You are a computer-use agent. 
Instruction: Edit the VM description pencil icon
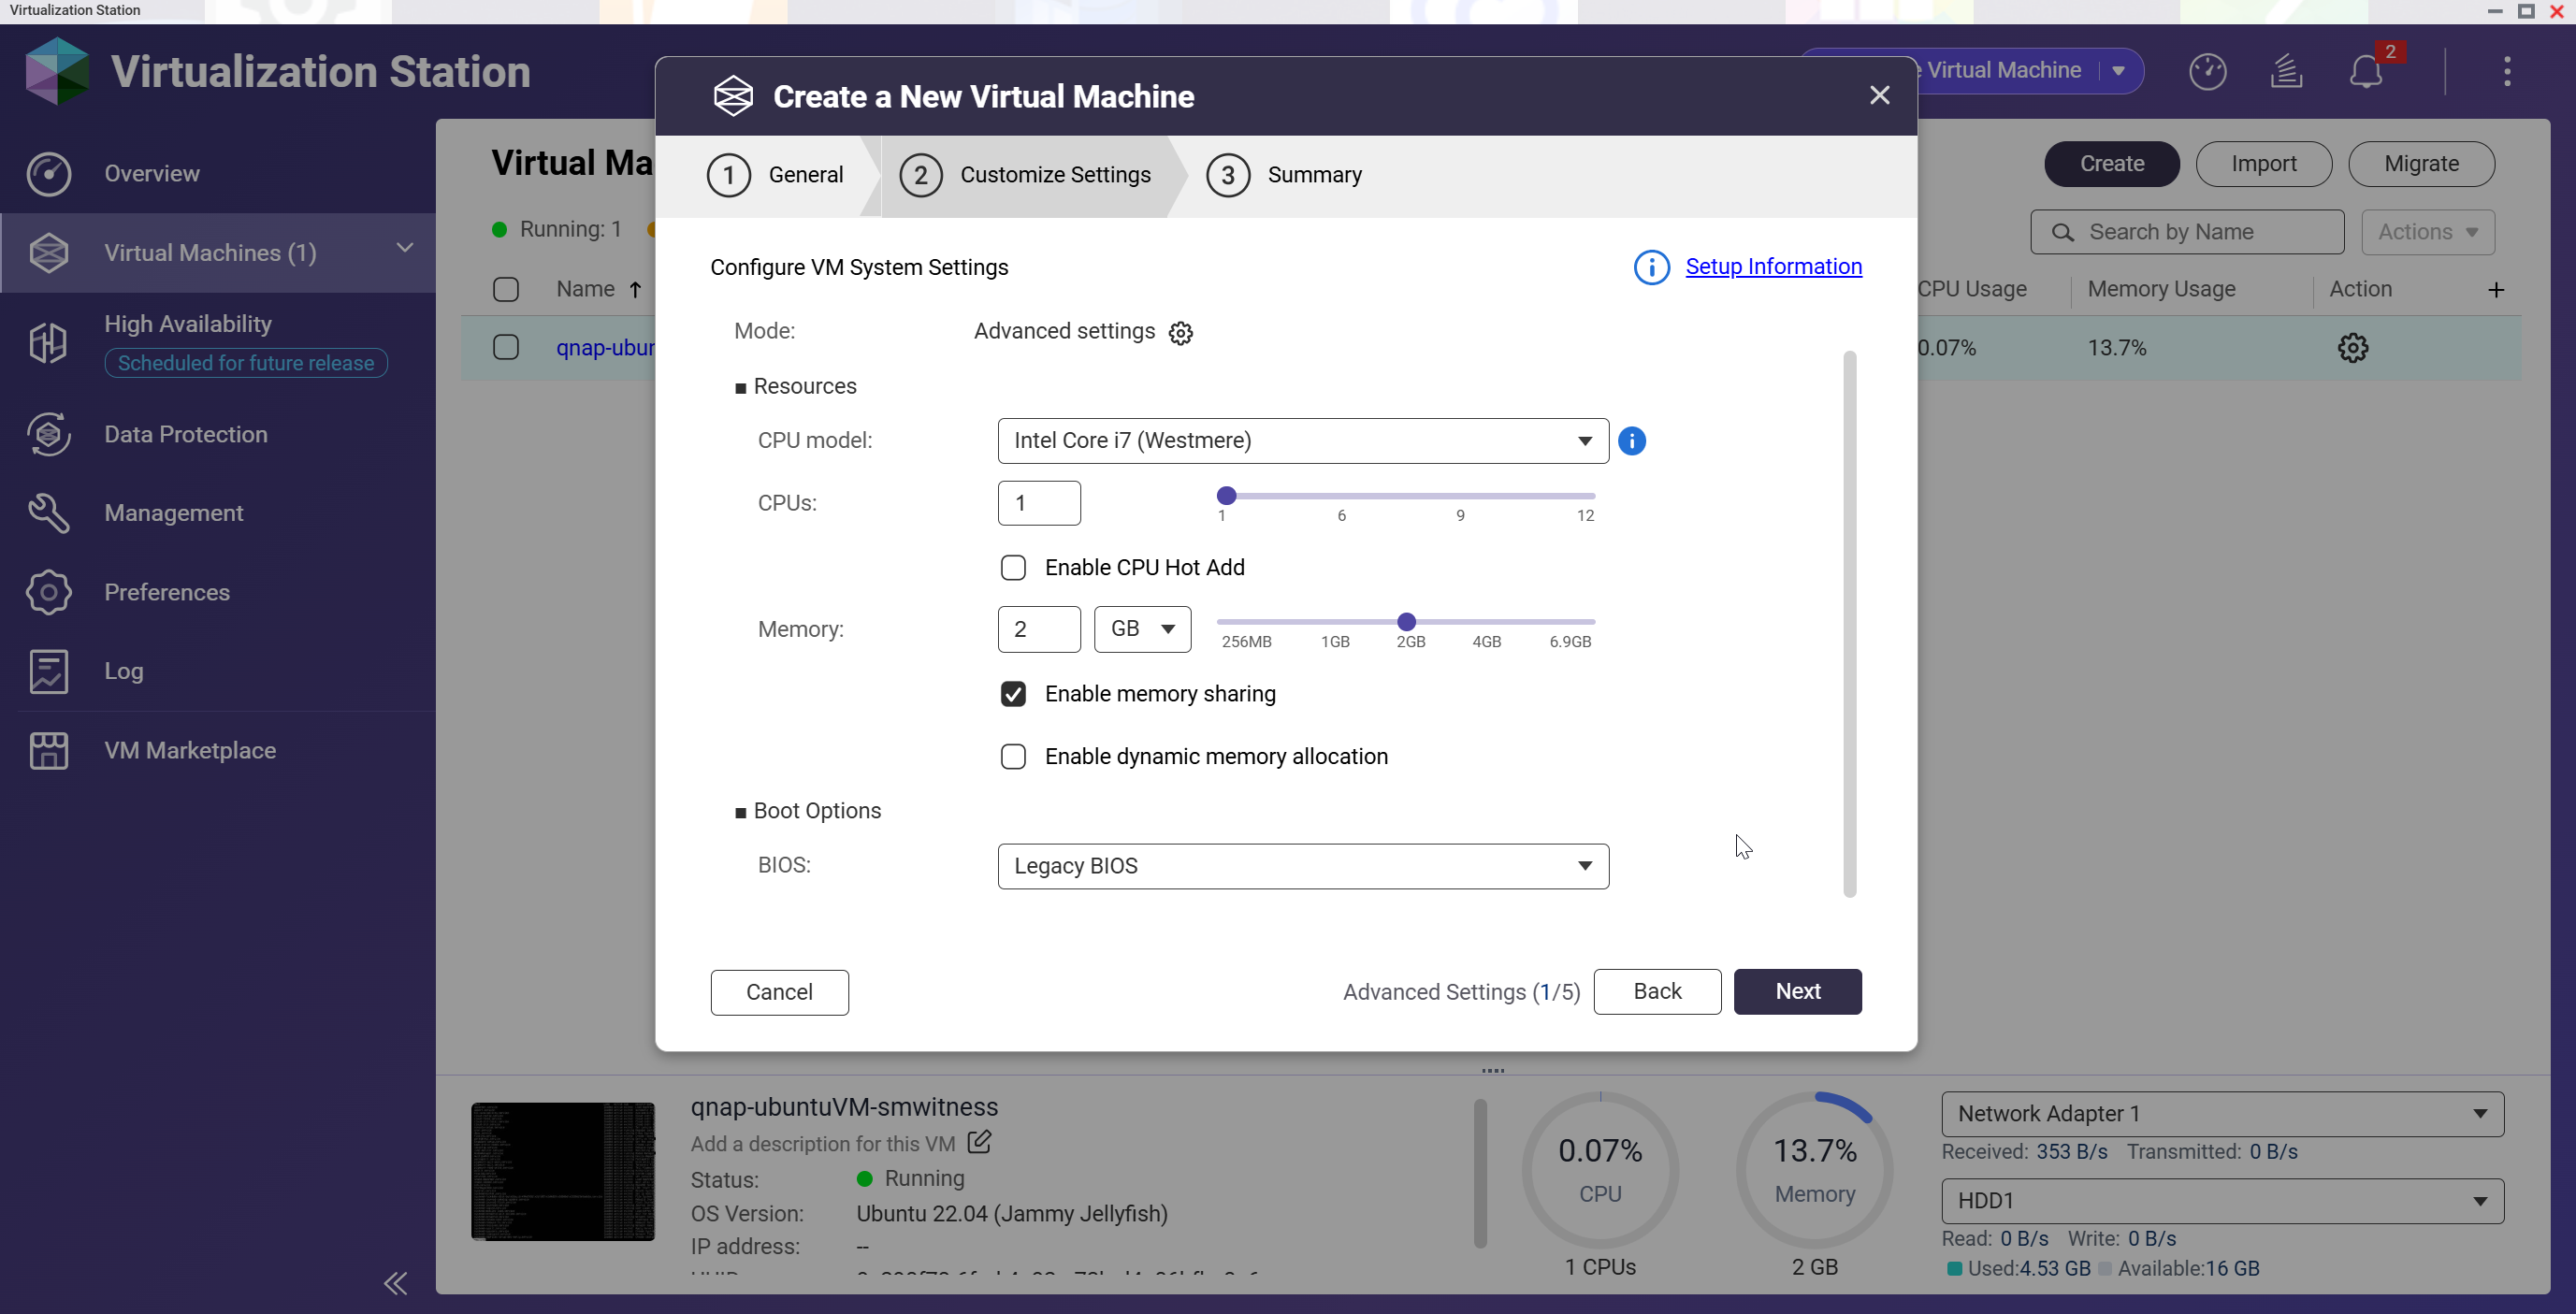[979, 1142]
